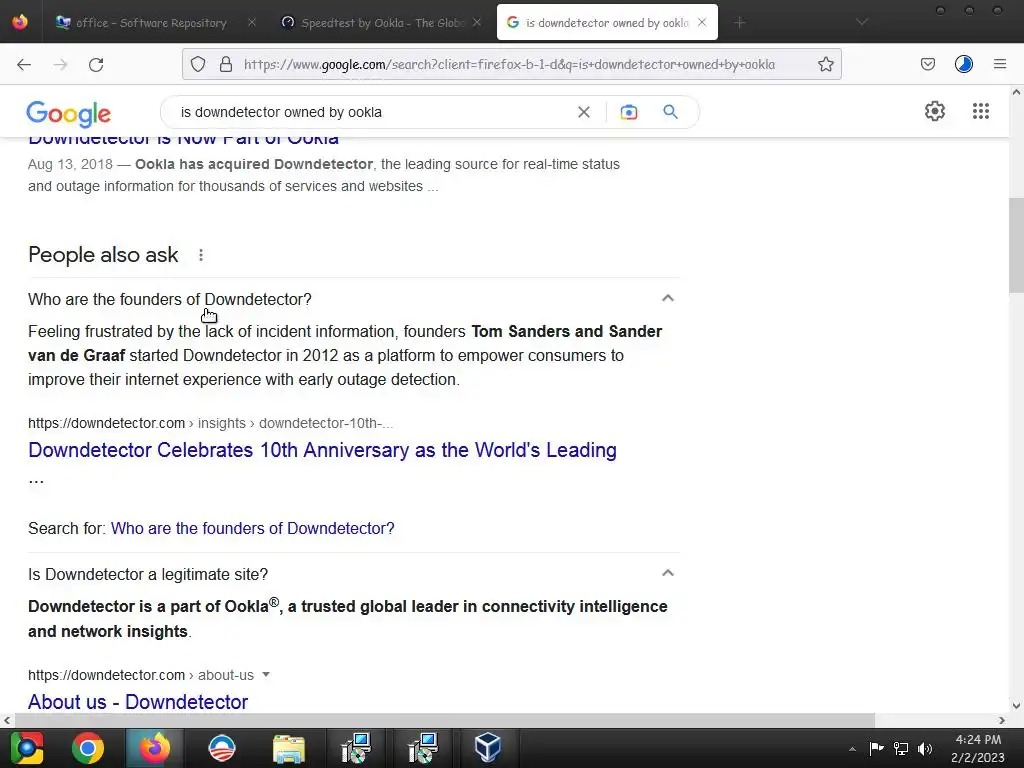The image size is (1024, 768).
Task: Save page to Pocket
Action: click(927, 64)
